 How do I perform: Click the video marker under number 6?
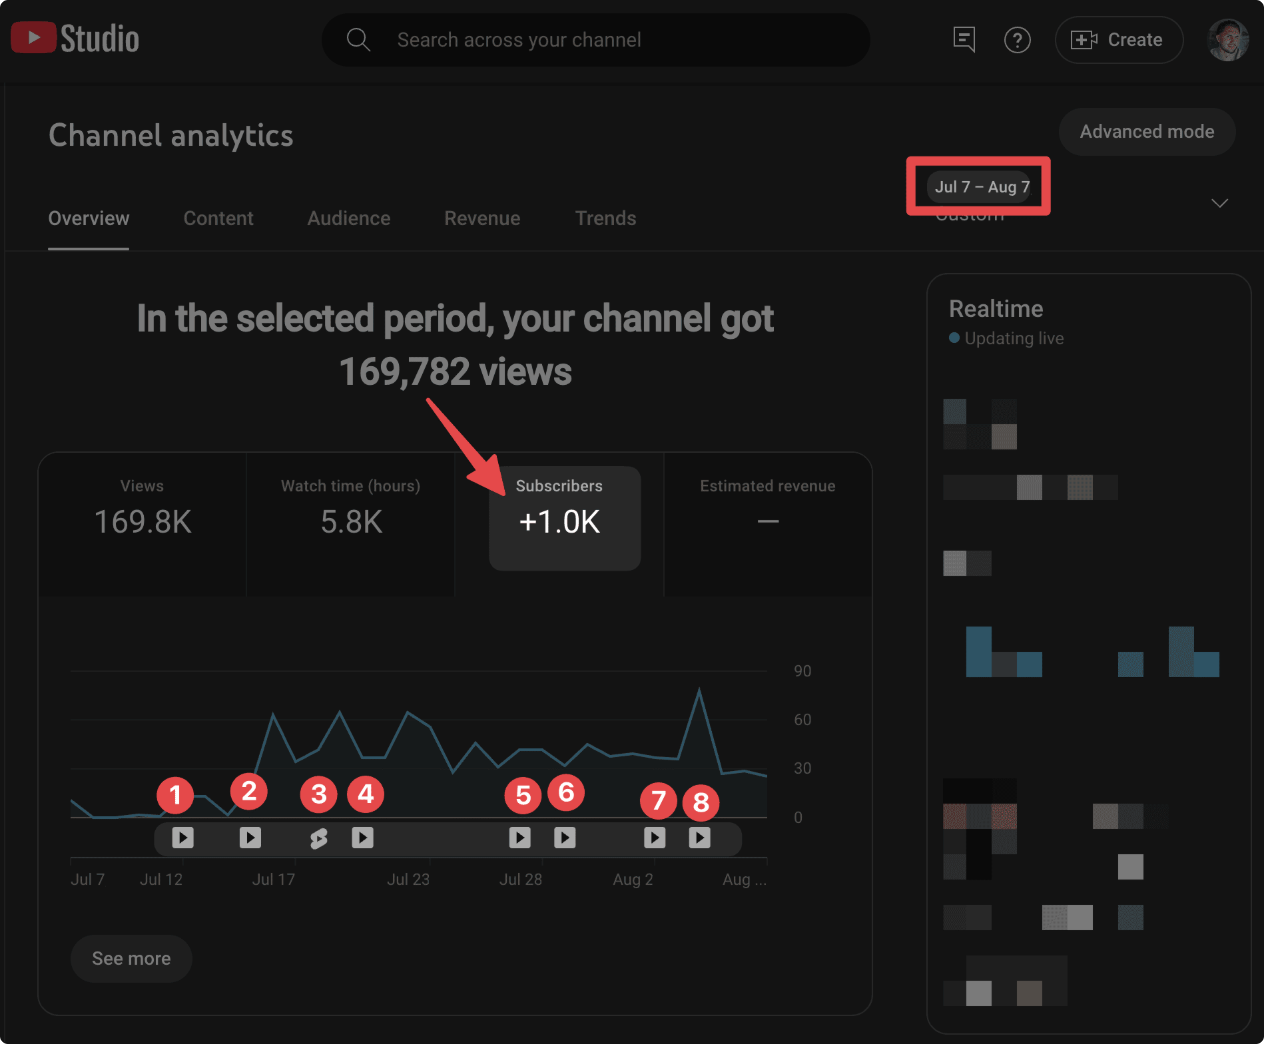(x=565, y=838)
